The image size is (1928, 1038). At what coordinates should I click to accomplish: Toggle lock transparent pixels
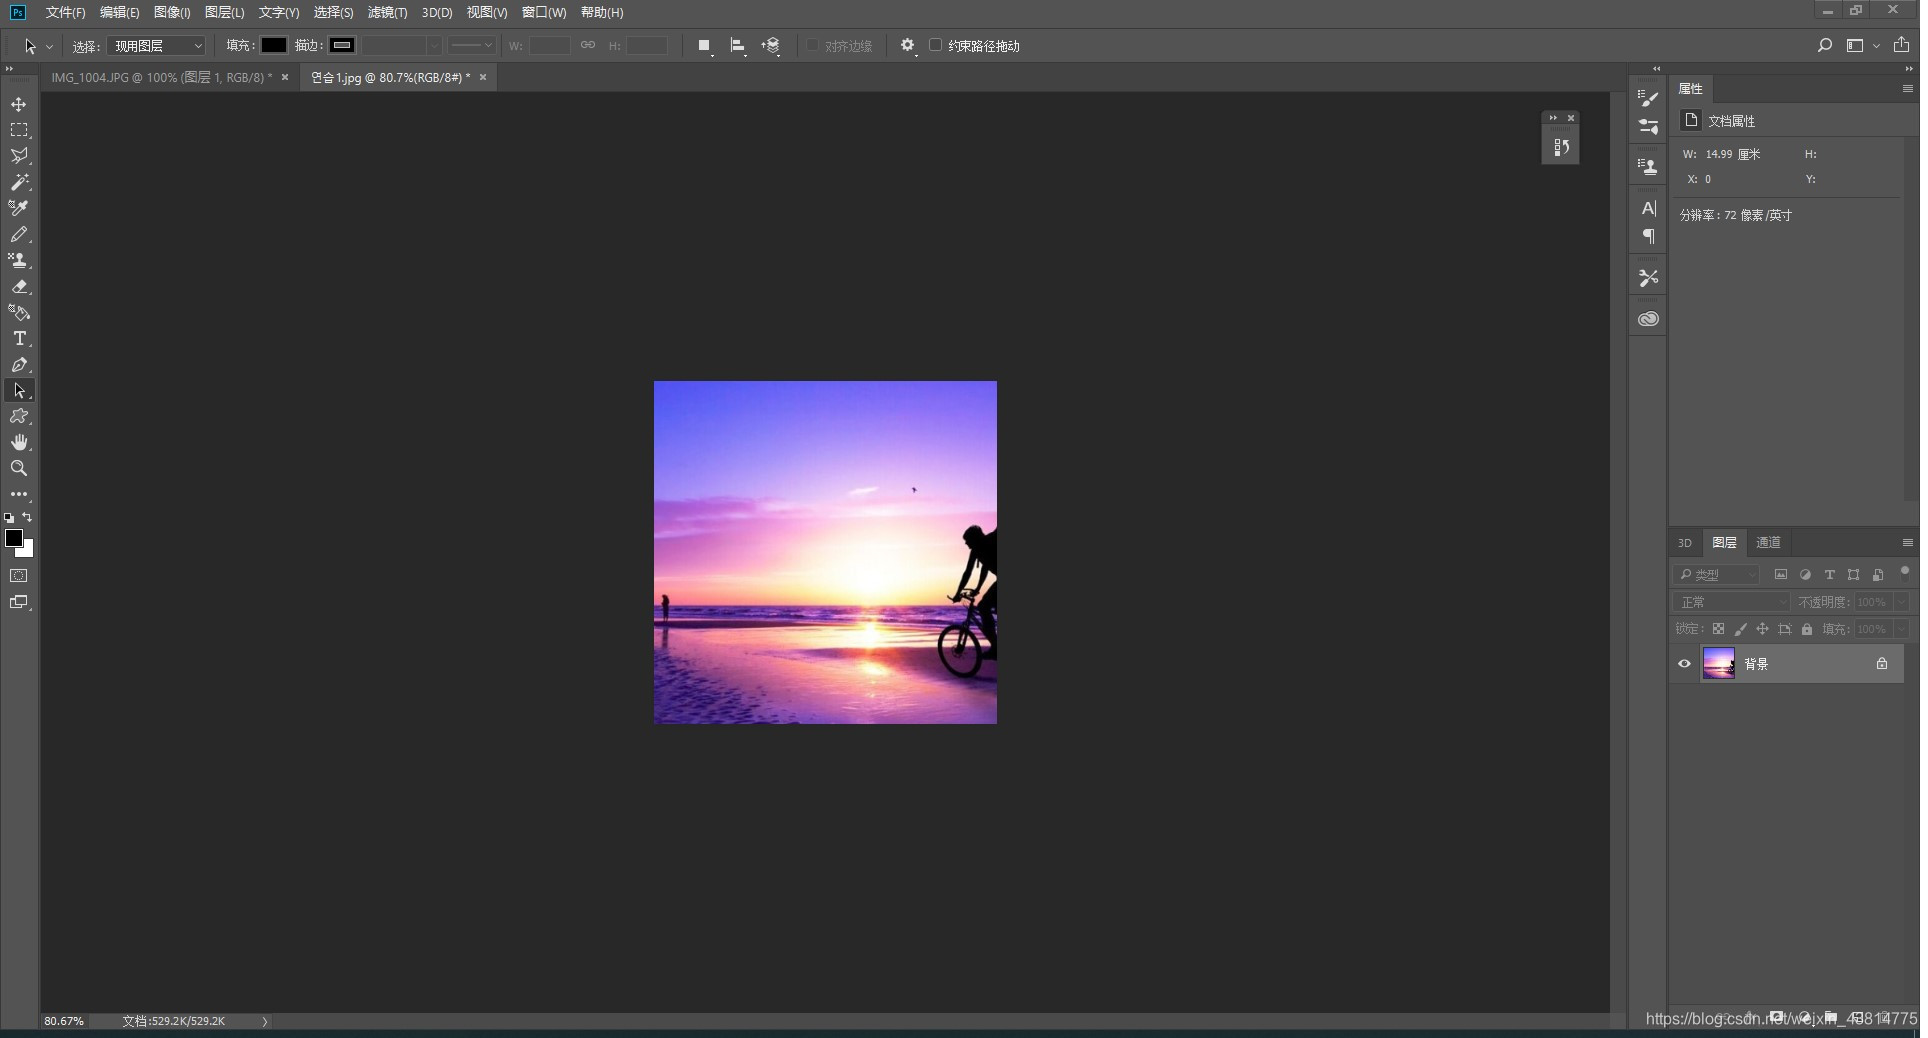pos(1718,629)
